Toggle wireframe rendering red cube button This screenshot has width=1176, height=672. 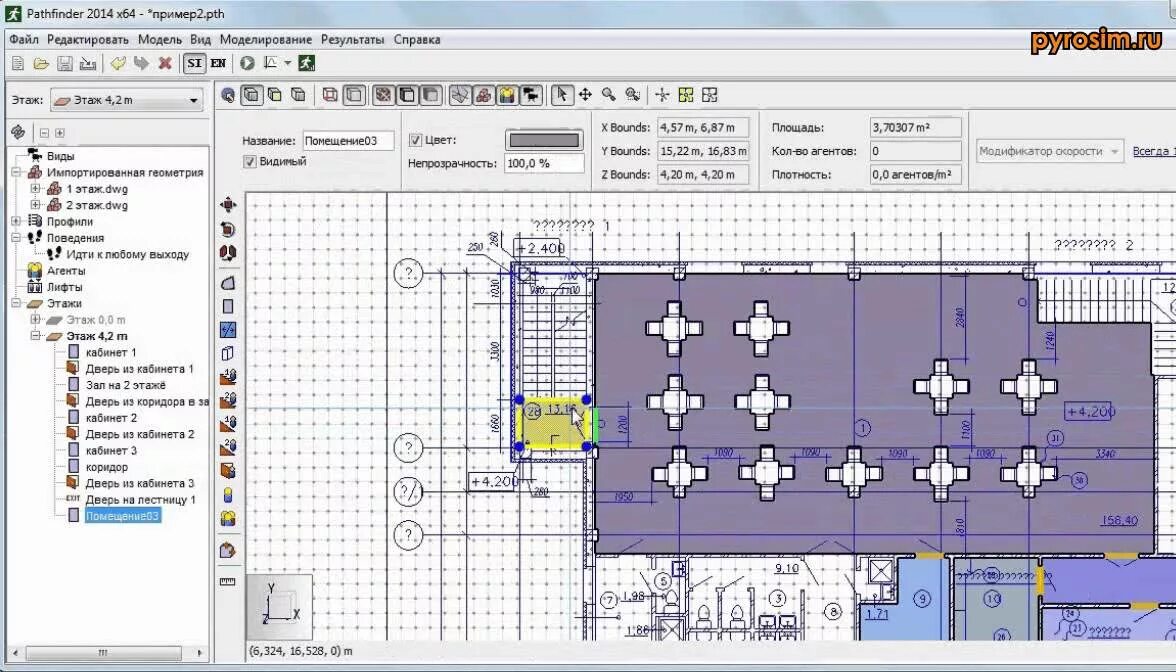point(329,94)
